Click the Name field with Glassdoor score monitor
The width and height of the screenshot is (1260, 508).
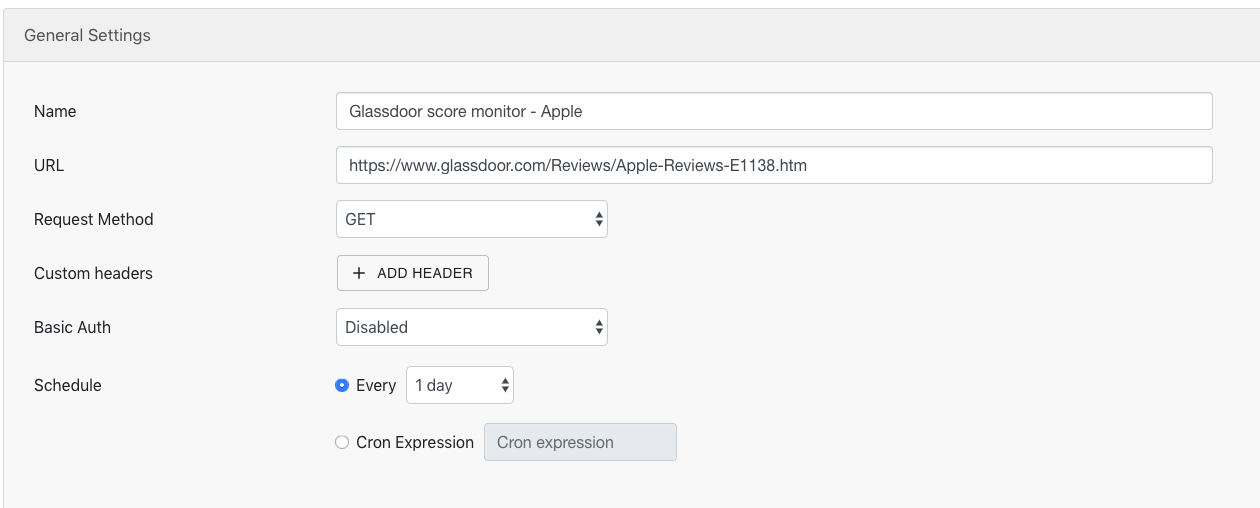774,111
